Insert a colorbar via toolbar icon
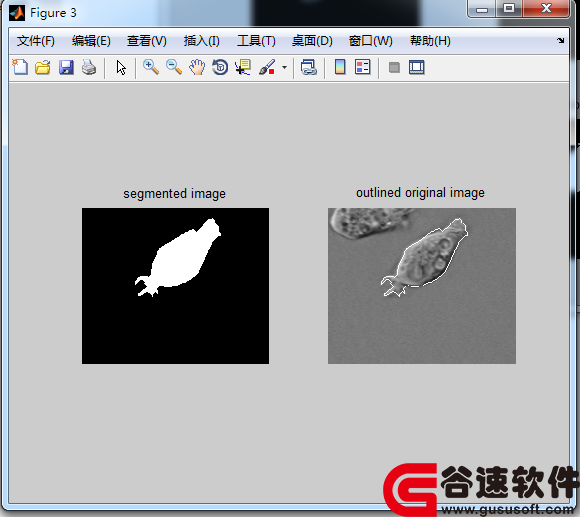Viewport: 580px width, 517px height. pyautogui.click(x=340, y=67)
